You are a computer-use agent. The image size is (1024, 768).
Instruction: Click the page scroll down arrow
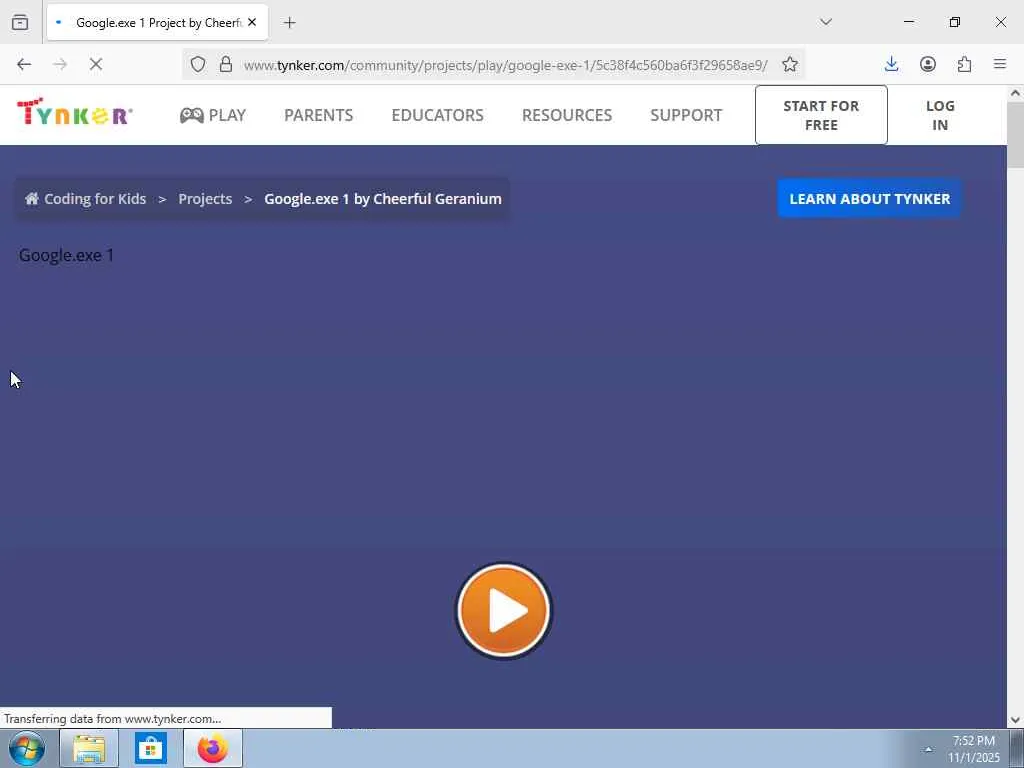pyautogui.click(x=1015, y=720)
